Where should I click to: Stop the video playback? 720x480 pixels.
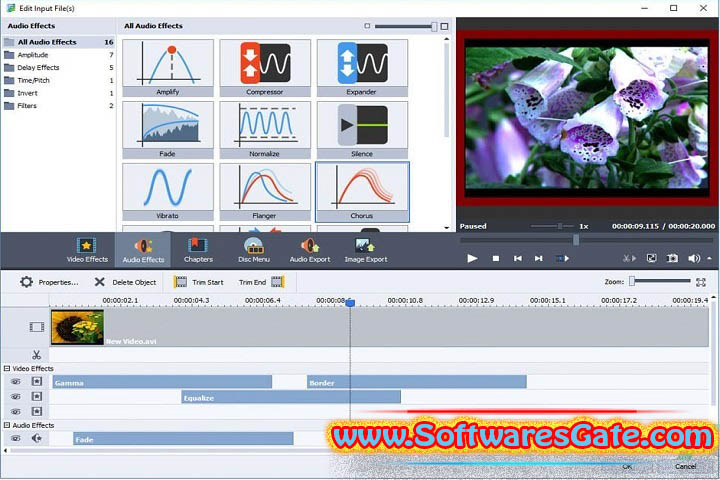[x=495, y=259]
